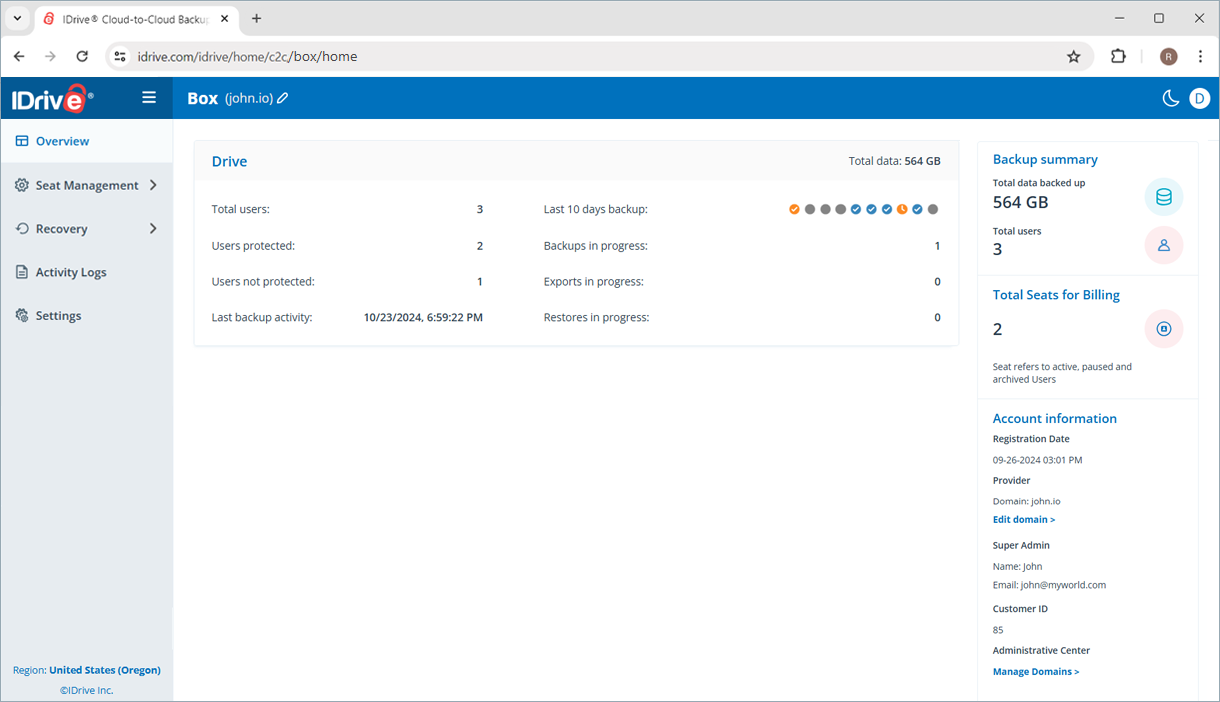
Task: Click the Edit domain link
Action: [1023, 520]
